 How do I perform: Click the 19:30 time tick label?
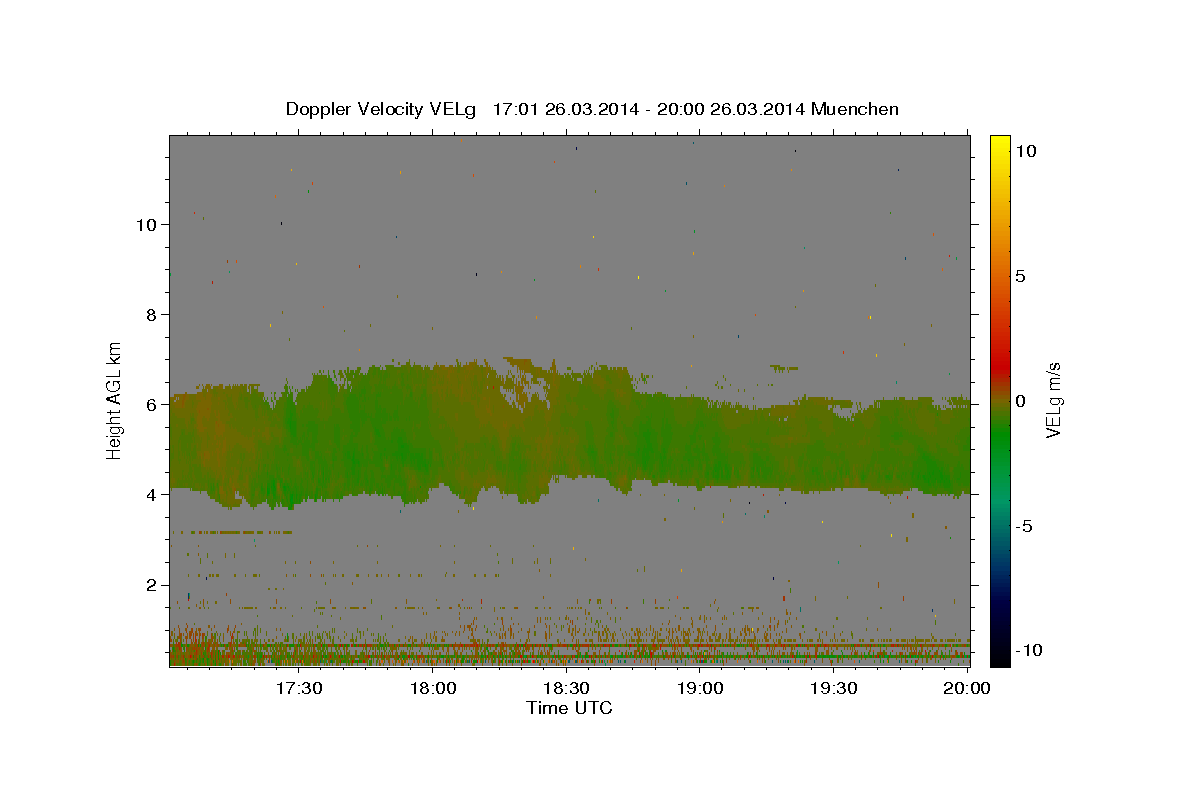point(833,688)
